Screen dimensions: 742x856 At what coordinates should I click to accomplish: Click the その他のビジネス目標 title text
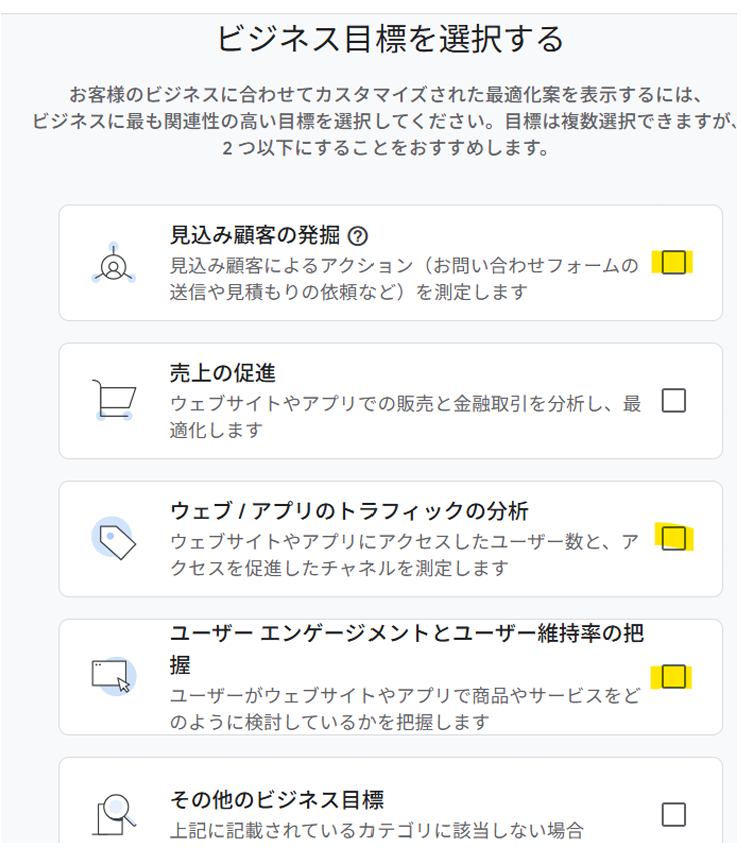(x=277, y=800)
